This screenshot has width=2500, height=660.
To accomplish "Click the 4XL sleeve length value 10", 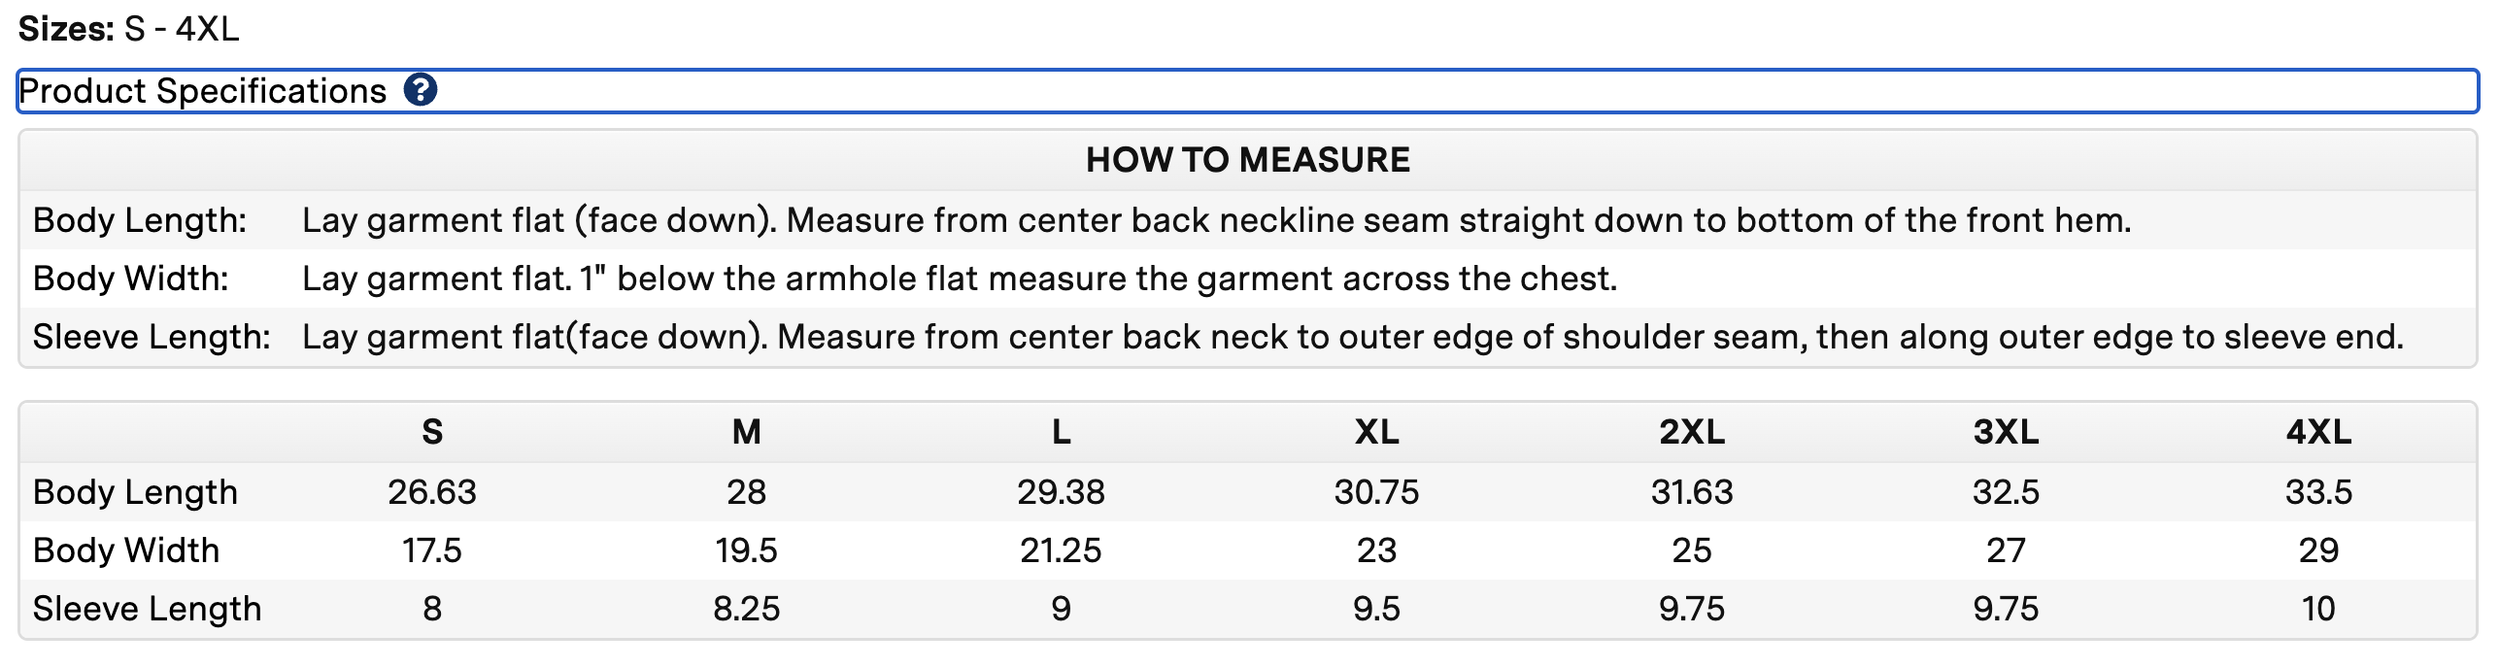I will 2319,608.
